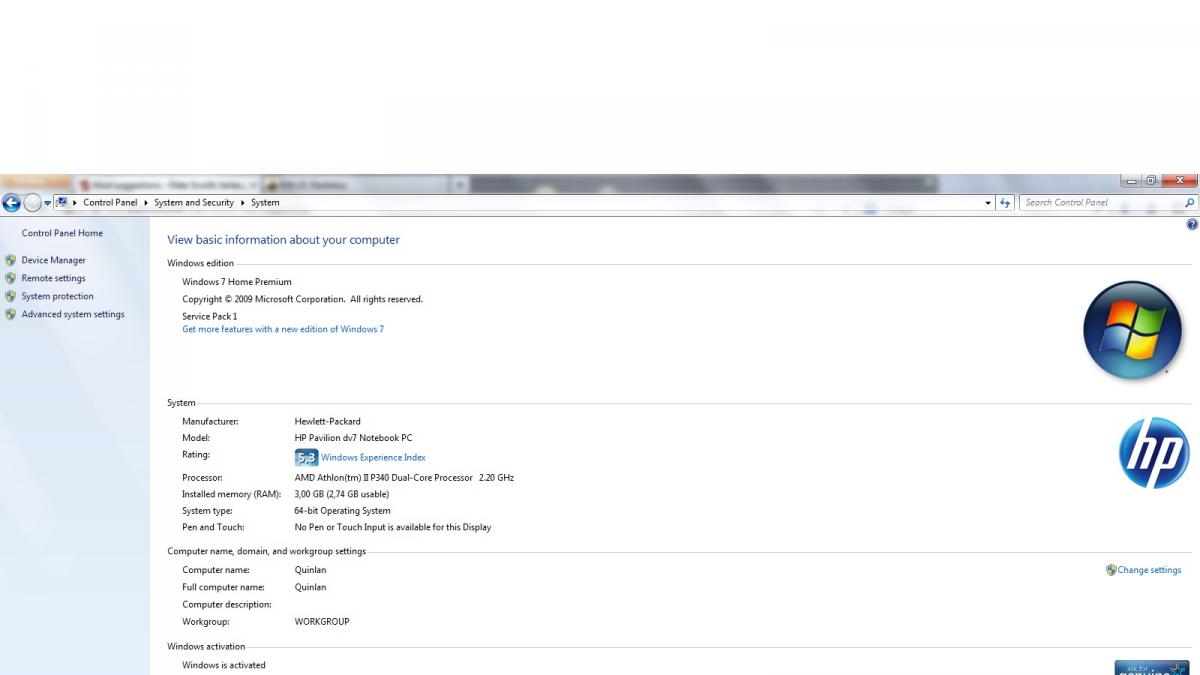Click the 'HP Pavilion dv7 Notebook PC' model value

pyautogui.click(x=354, y=438)
